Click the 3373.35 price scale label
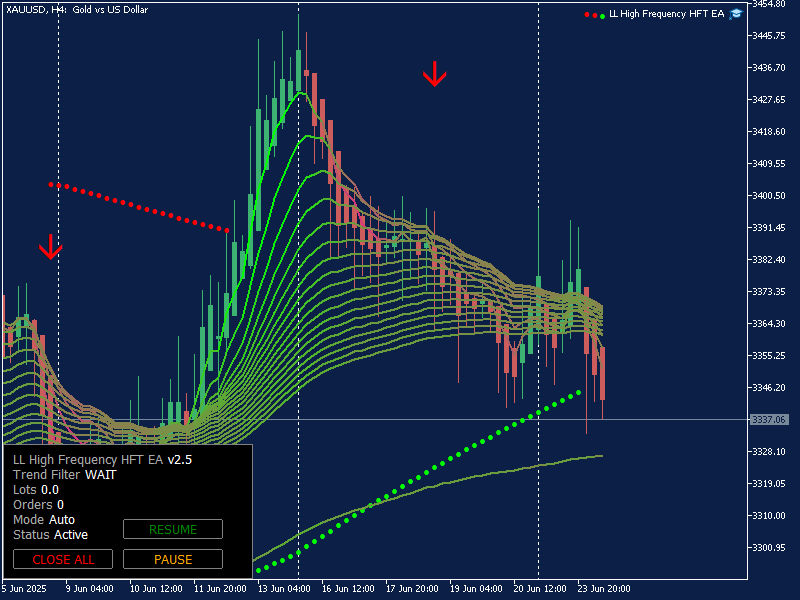 coord(769,291)
